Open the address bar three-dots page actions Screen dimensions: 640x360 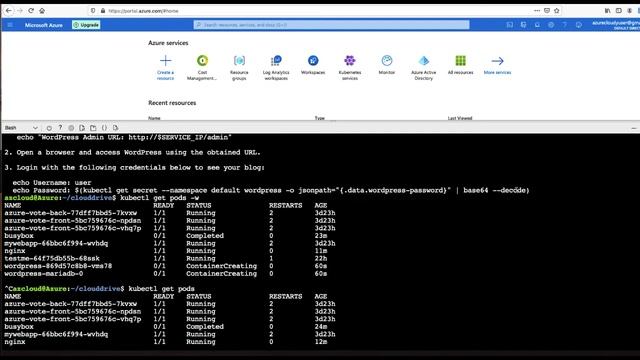point(537,11)
